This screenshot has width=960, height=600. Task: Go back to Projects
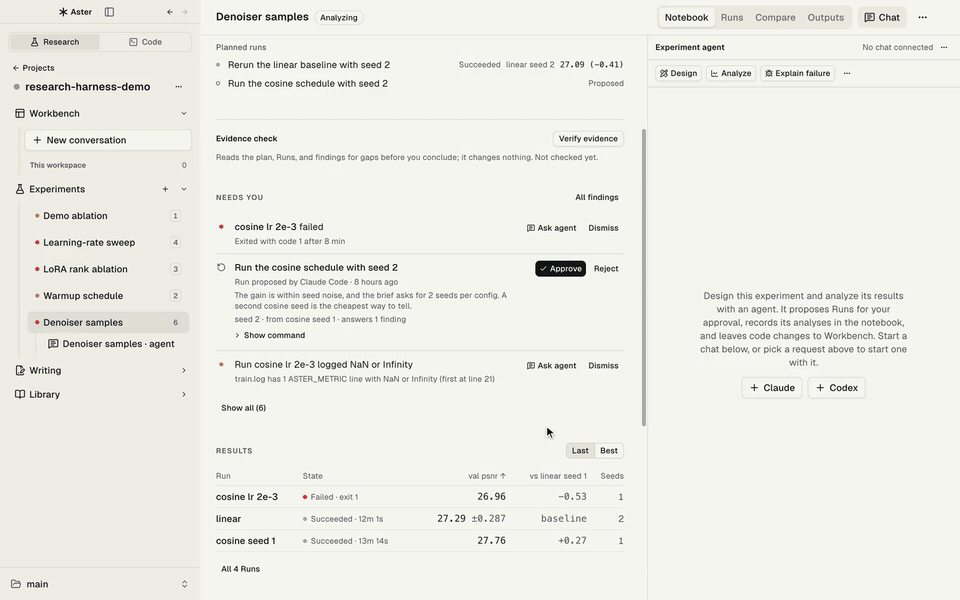coord(34,68)
